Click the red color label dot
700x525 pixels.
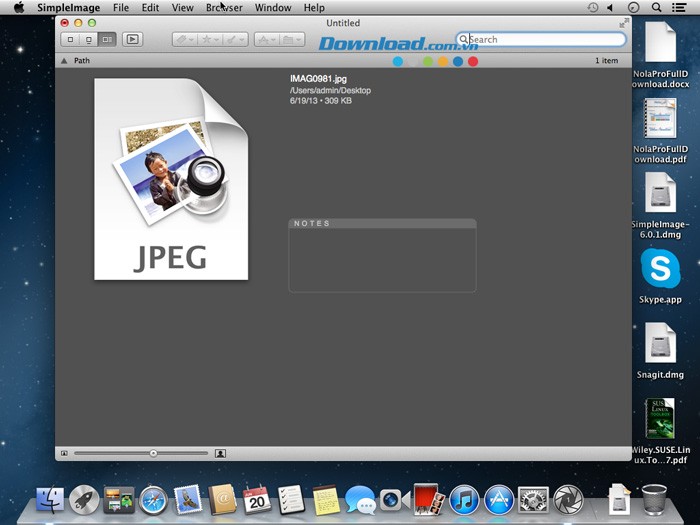click(x=473, y=61)
